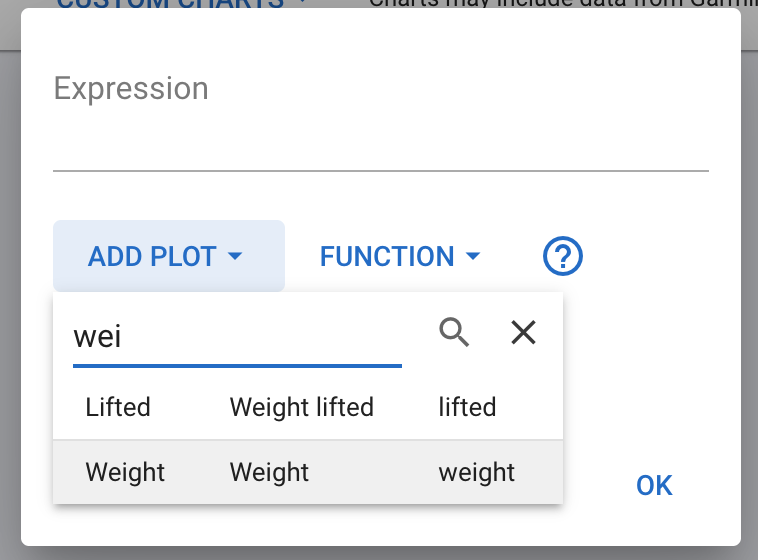Viewport: 758px width, 560px height.
Task: Open the CUSTOM CHARTS dropdown behind dialog
Action: 180,4
